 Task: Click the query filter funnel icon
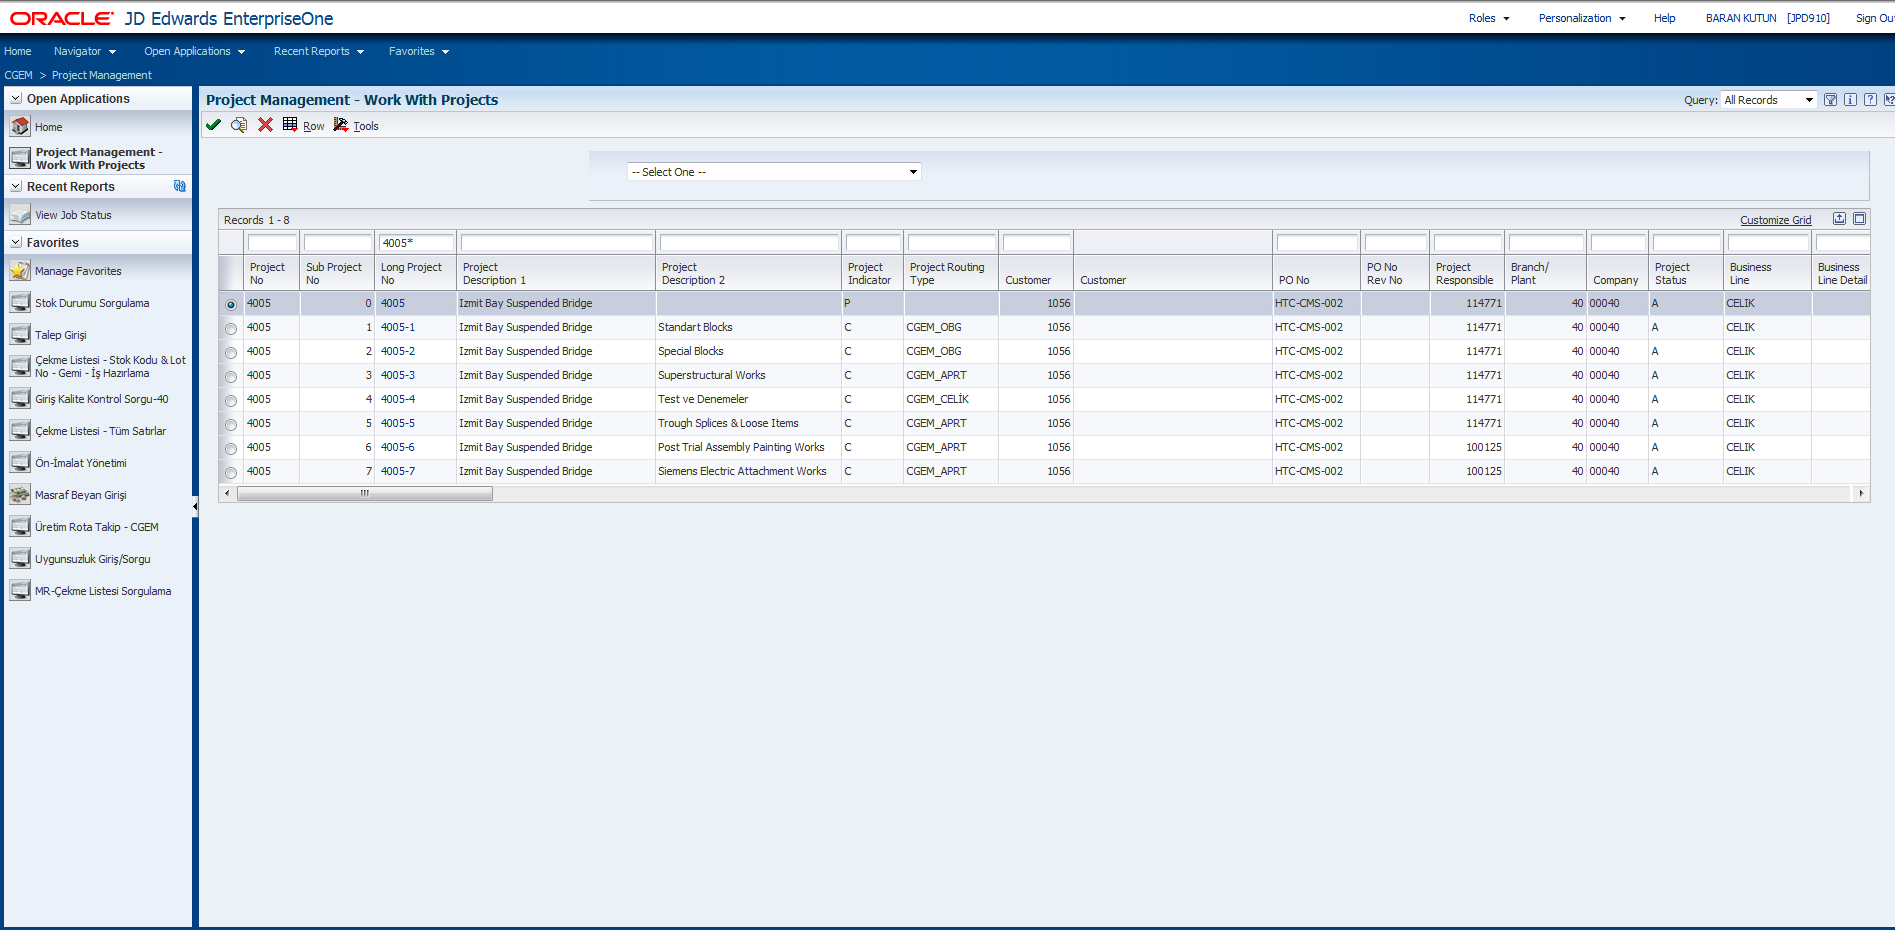[x=1830, y=100]
